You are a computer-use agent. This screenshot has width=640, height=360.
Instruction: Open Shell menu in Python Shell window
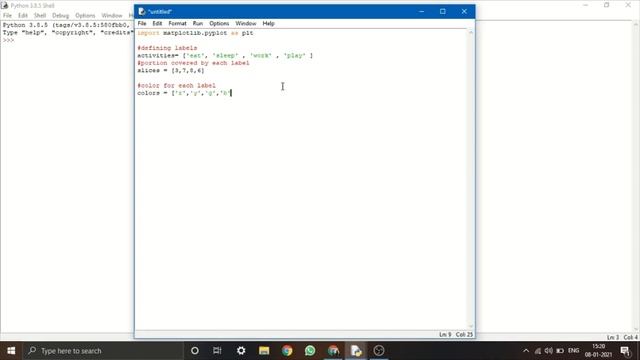(40, 16)
